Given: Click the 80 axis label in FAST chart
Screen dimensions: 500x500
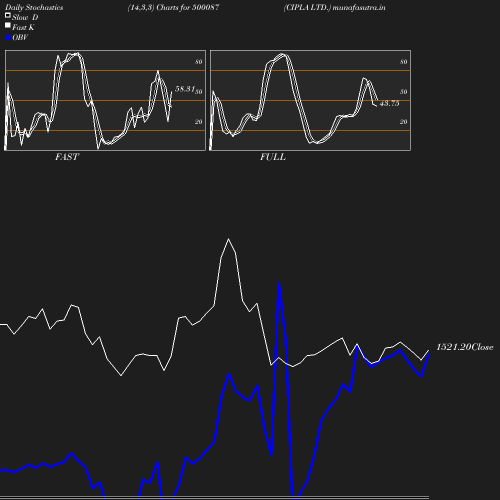Looking at the screenshot, I should [199, 62].
